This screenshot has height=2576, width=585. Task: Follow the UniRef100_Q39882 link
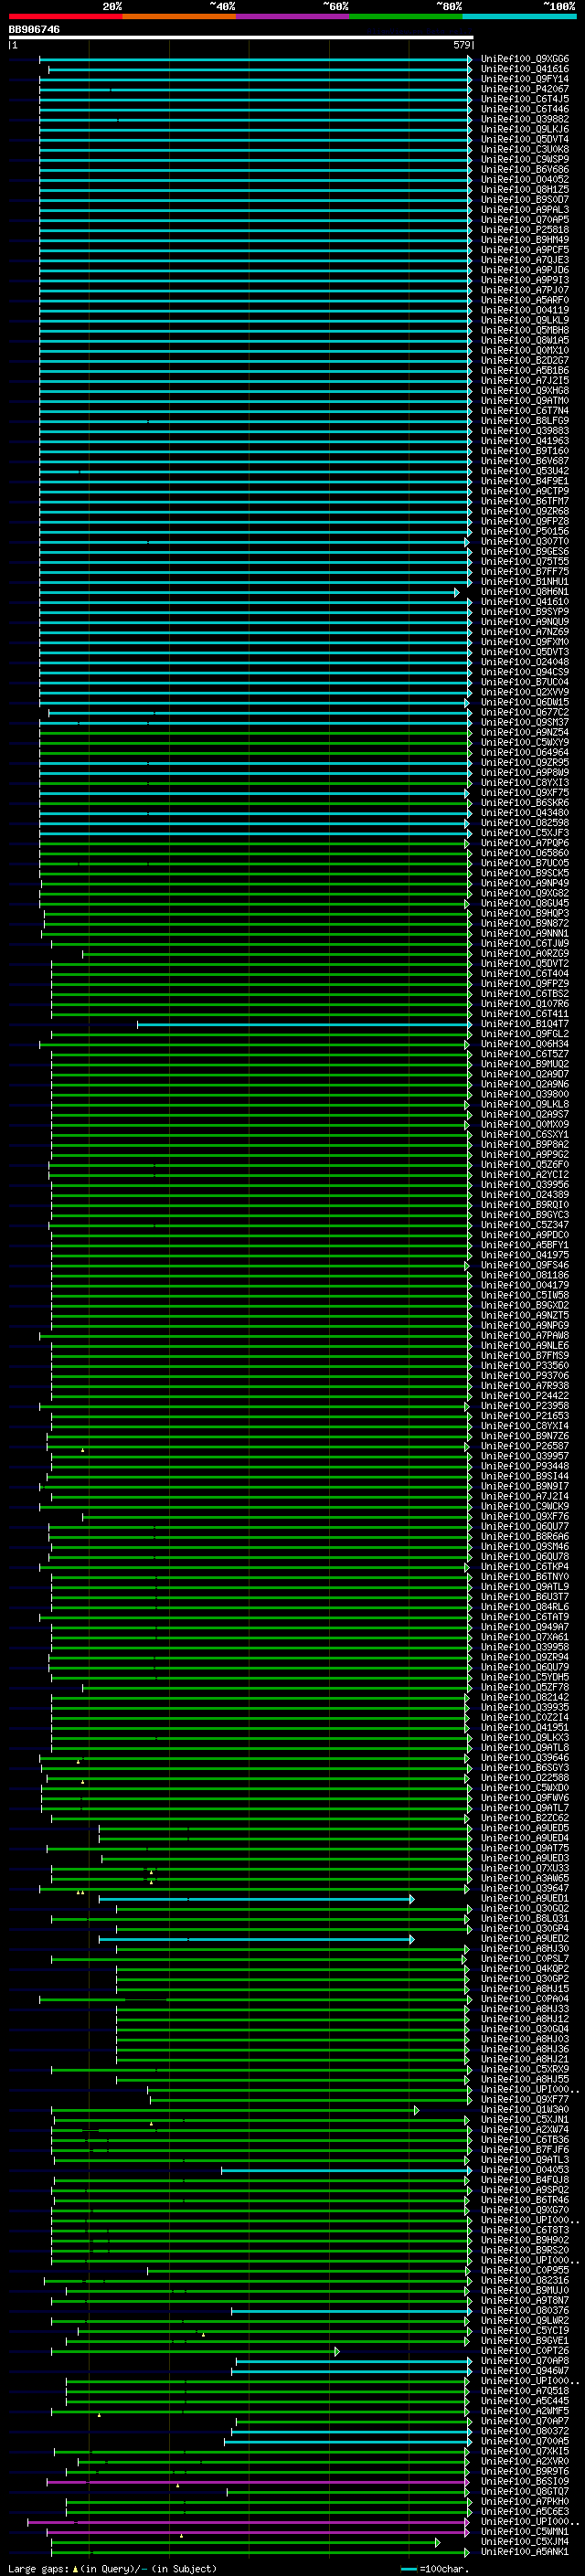(525, 119)
